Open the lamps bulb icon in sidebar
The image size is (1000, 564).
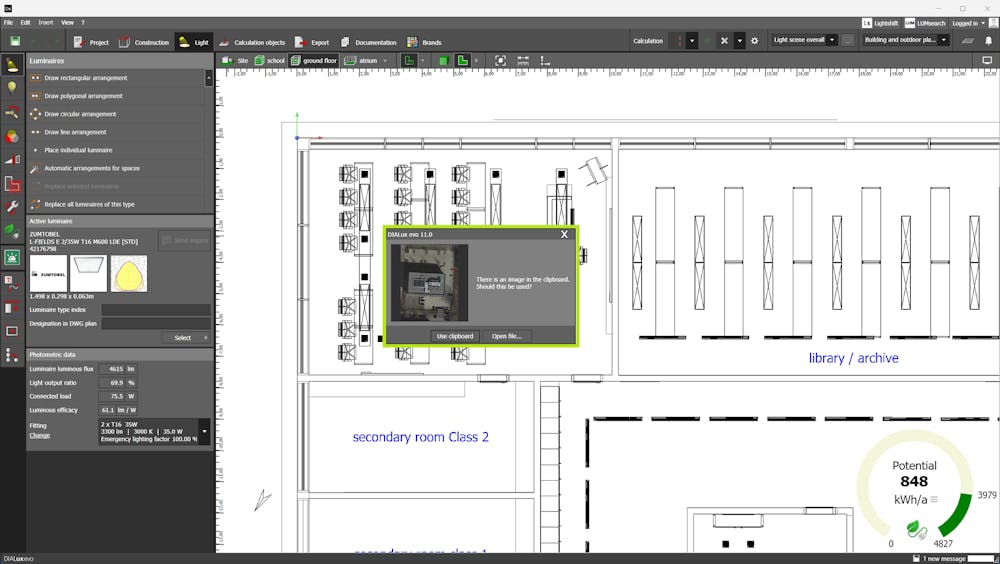tap(12, 88)
